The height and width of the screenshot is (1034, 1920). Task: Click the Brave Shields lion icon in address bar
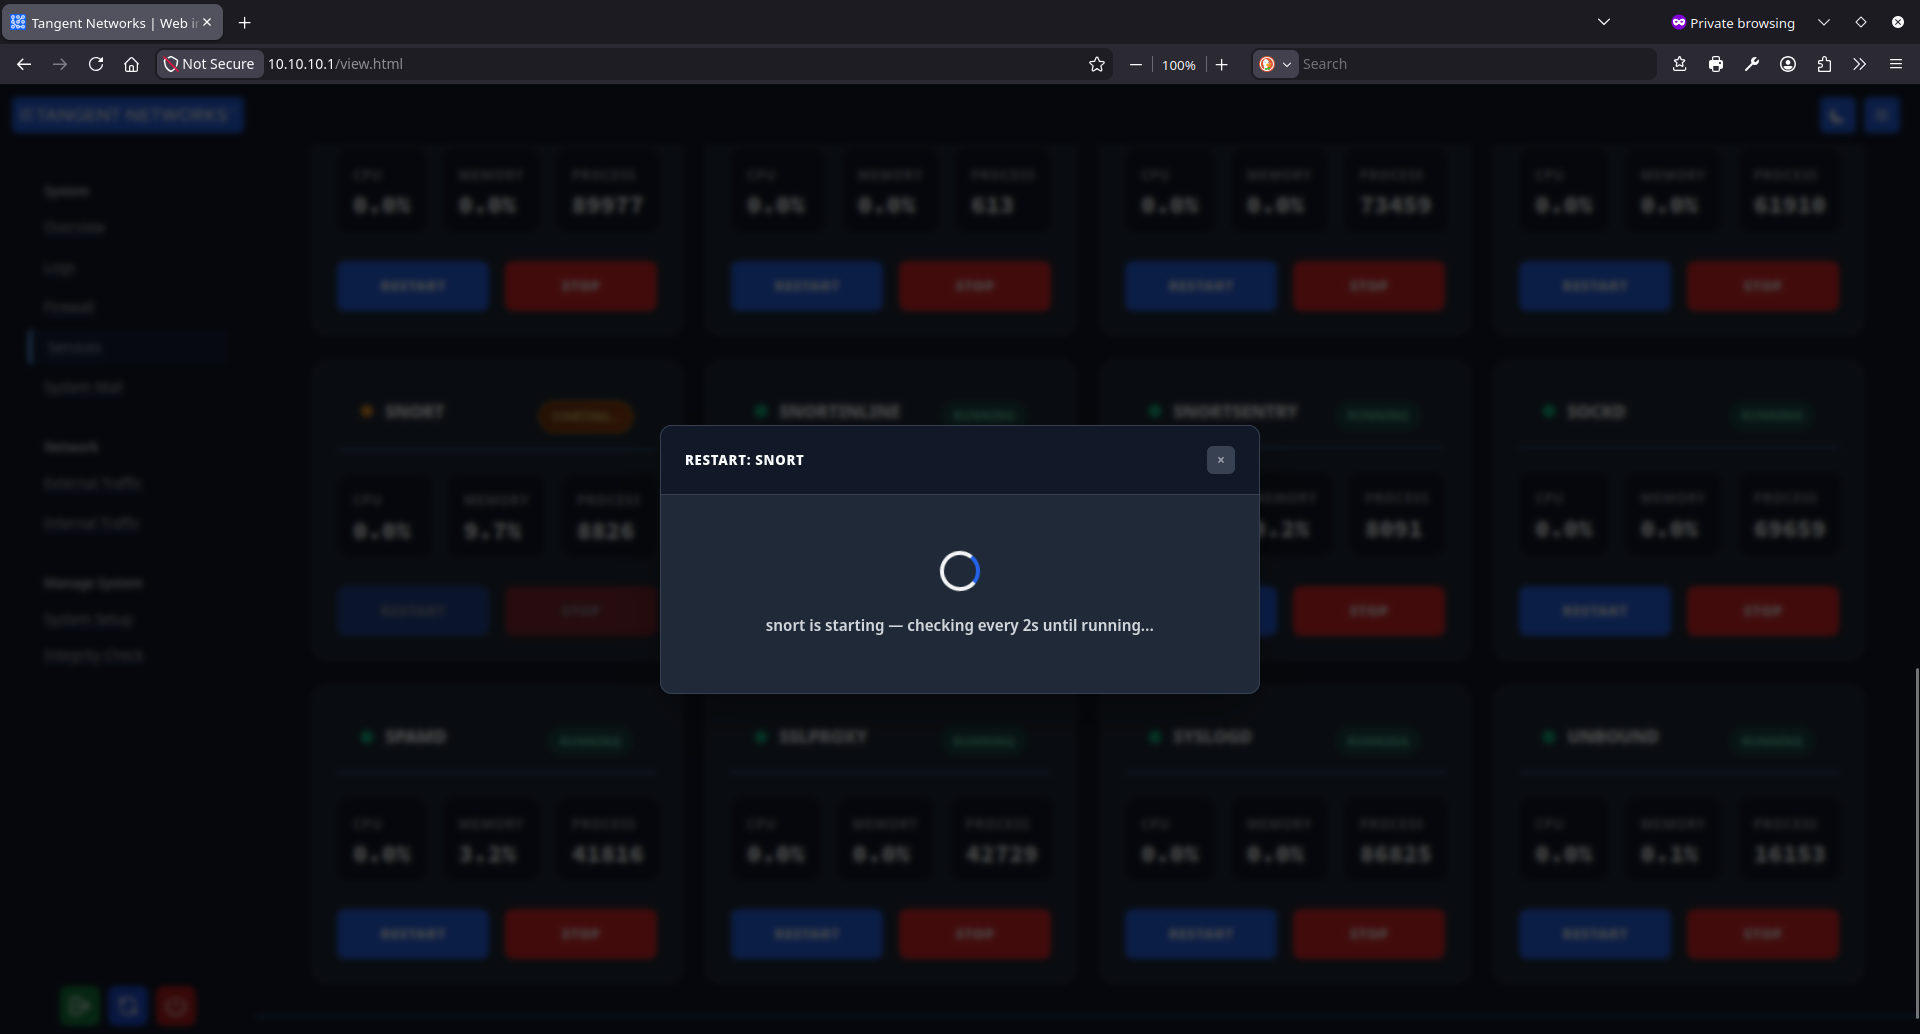1266,63
